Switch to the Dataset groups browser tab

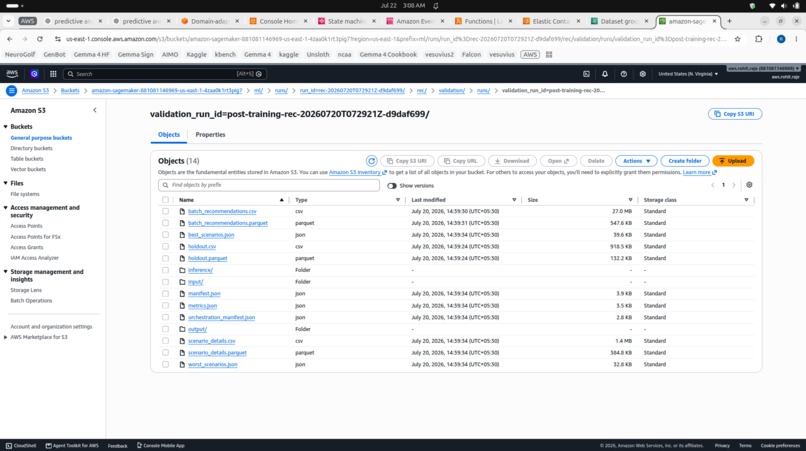pyautogui.click(x=618, y=21)
